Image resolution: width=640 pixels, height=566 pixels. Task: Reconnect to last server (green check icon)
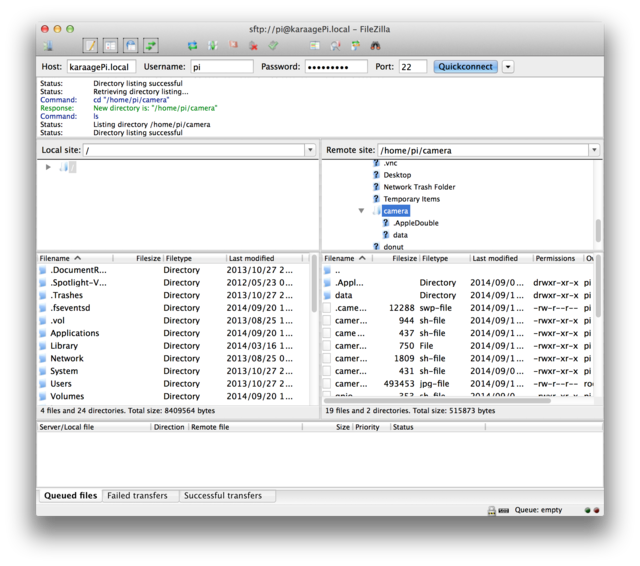click(x=273, y=45)
